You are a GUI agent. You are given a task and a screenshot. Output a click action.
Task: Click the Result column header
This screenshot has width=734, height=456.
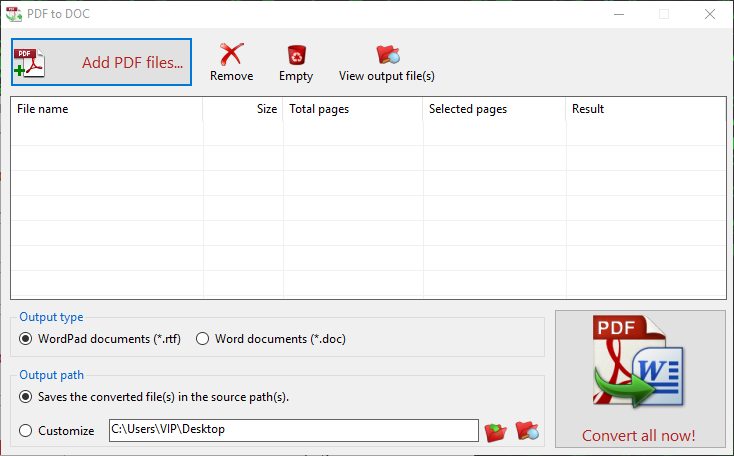click(645, 109)
